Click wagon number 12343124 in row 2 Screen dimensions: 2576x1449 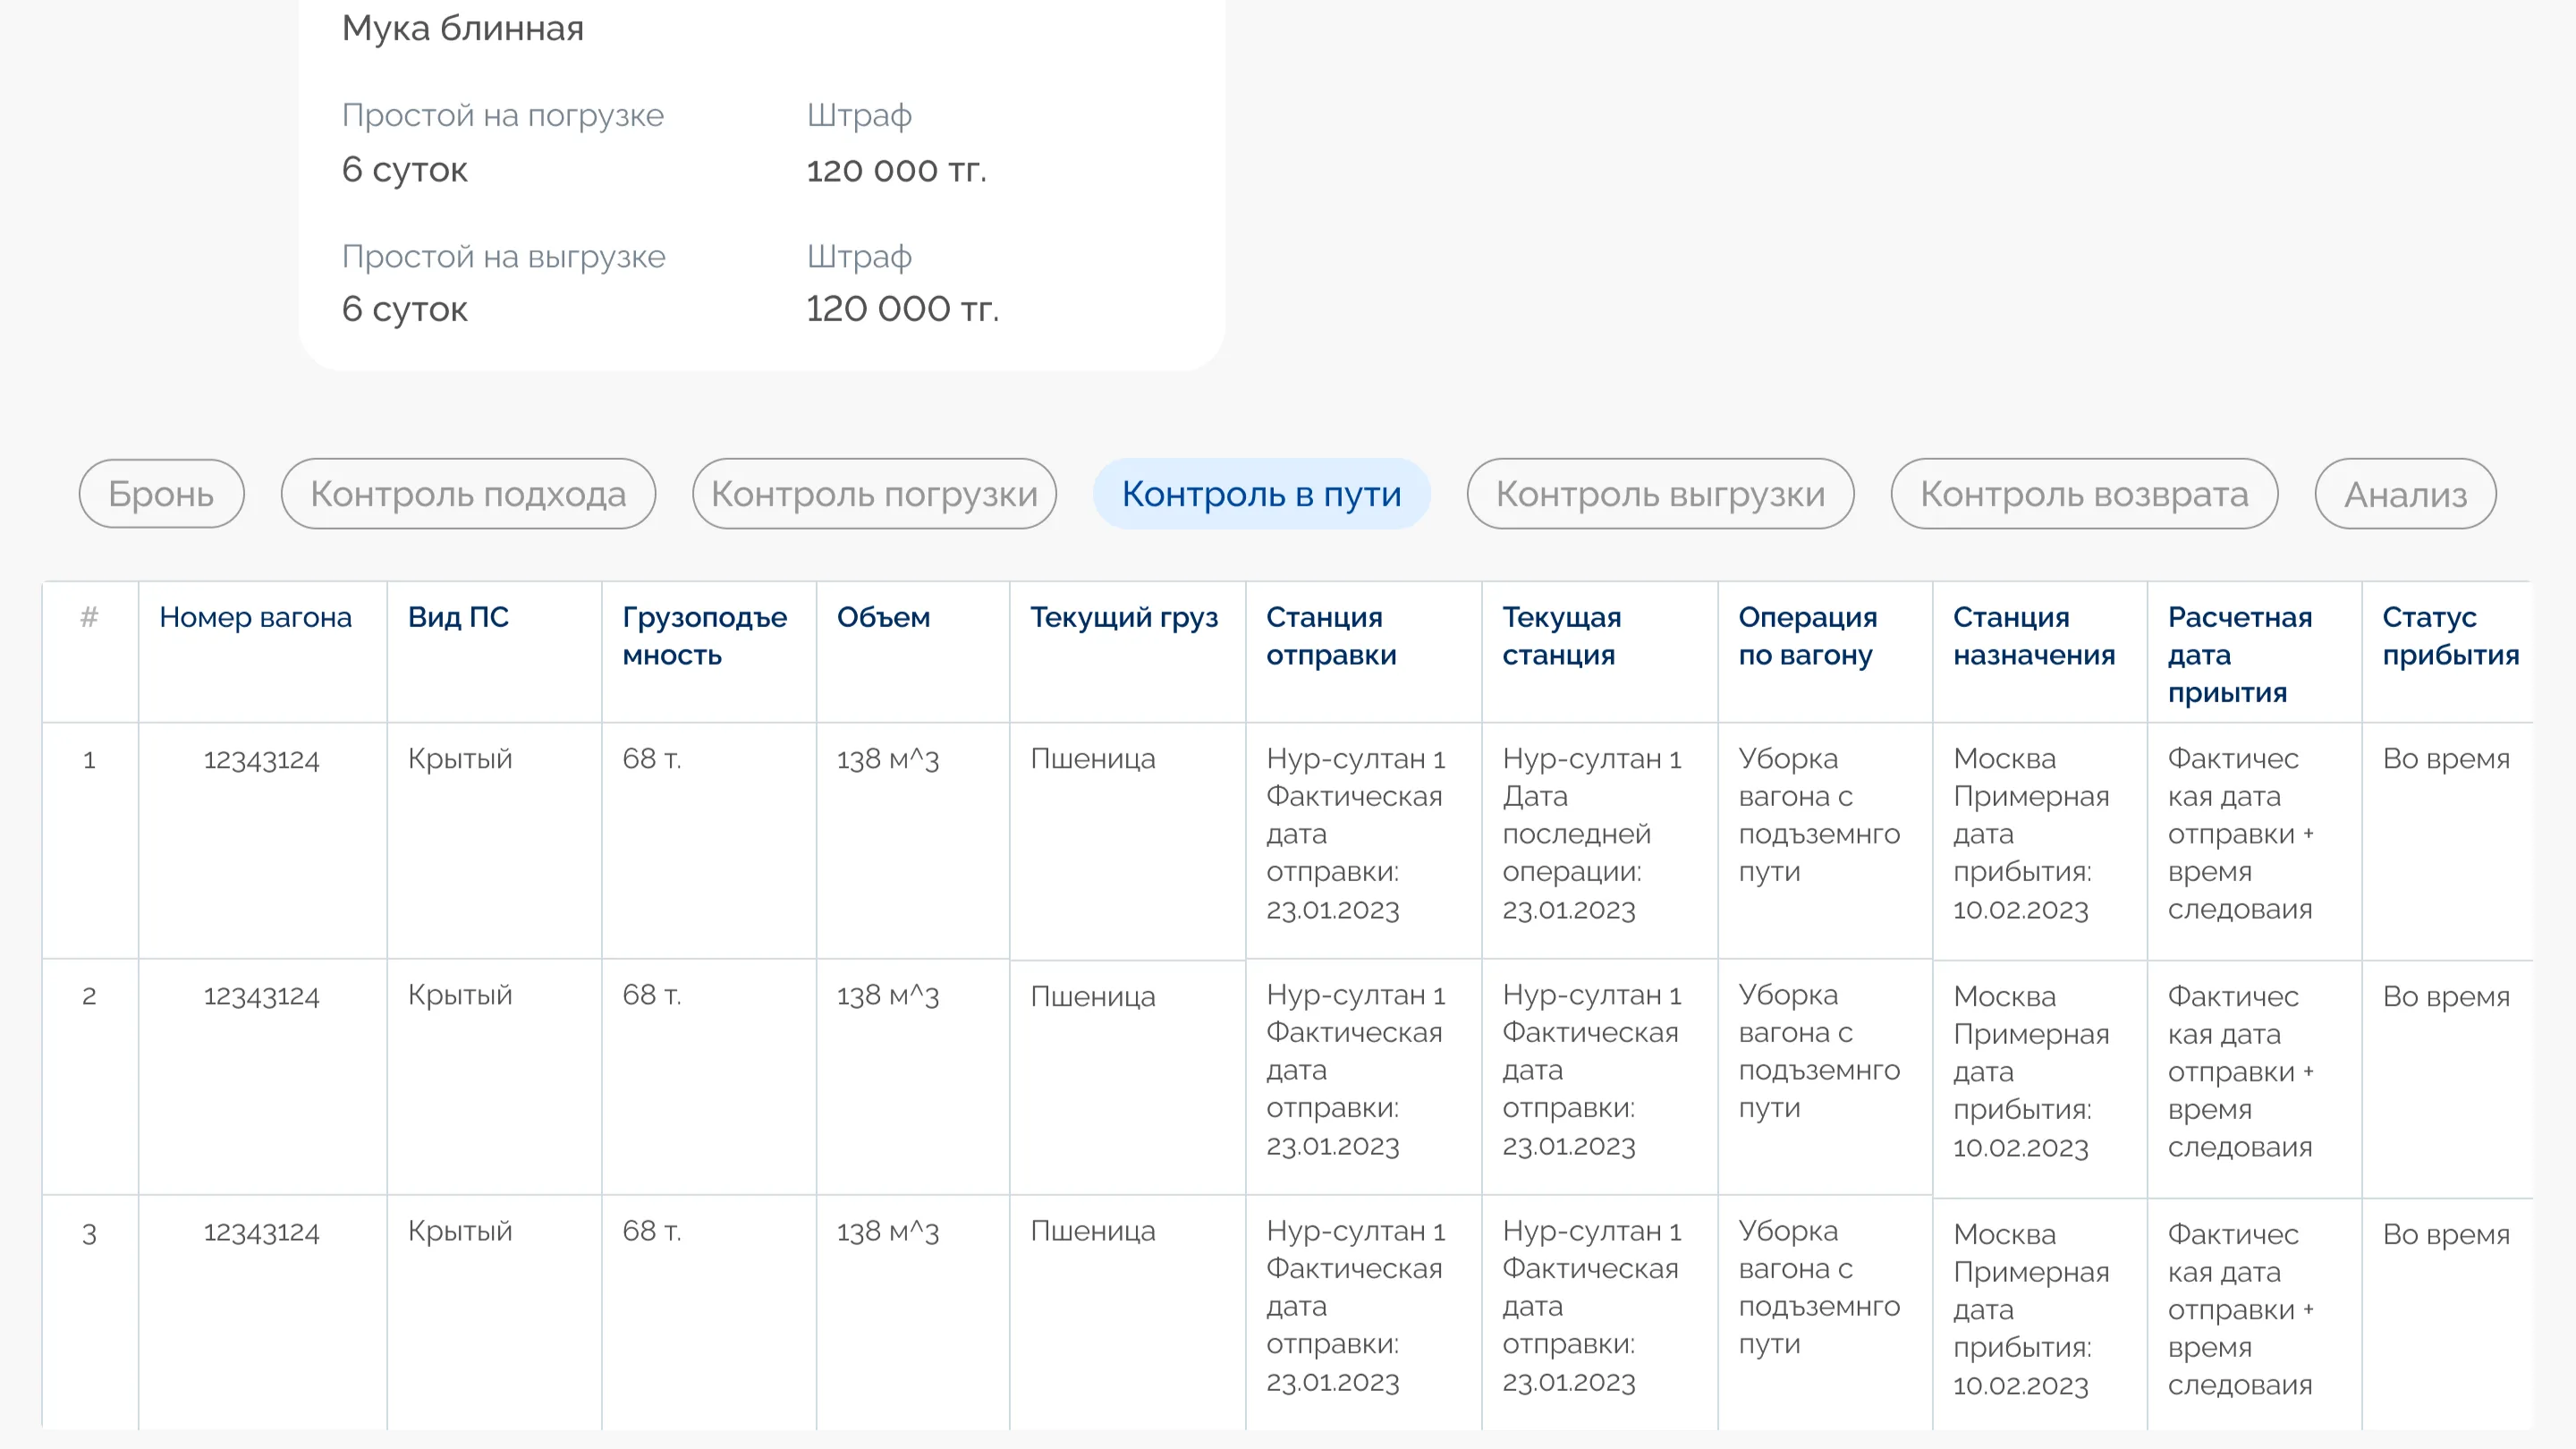tap(261, 996)
